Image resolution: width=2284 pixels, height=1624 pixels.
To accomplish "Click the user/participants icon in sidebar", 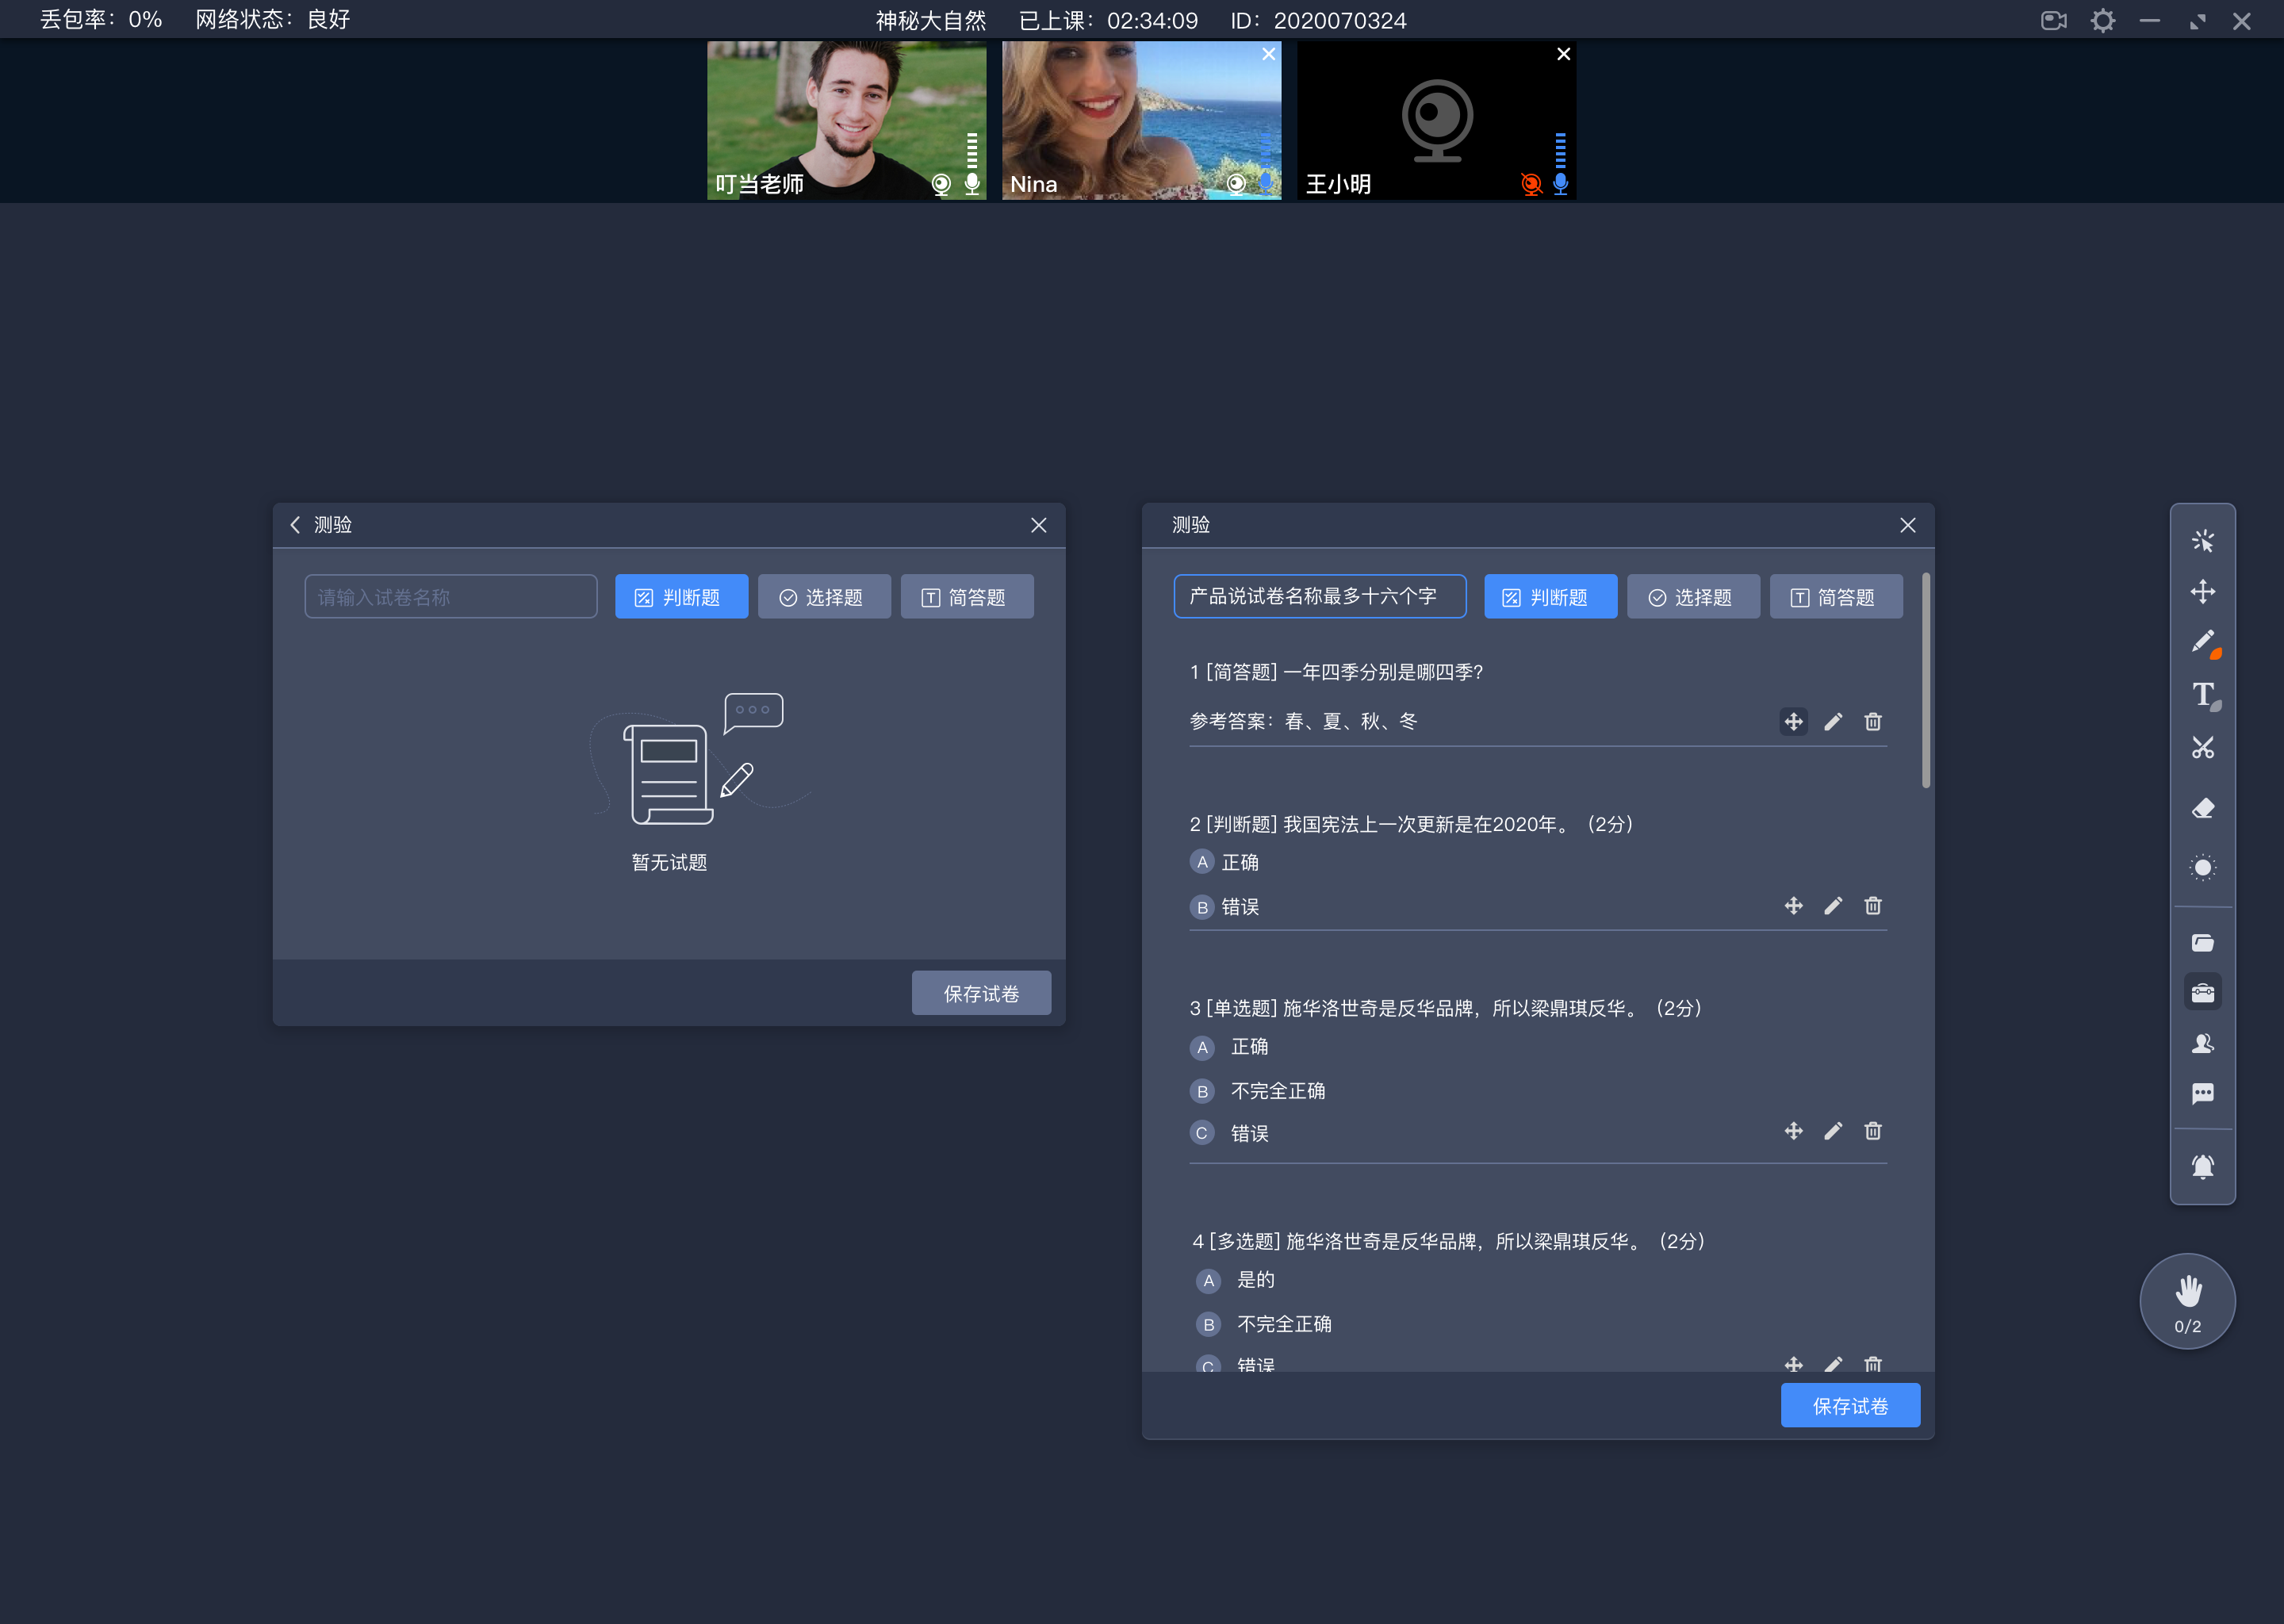I will [x=2202, y=1049].
